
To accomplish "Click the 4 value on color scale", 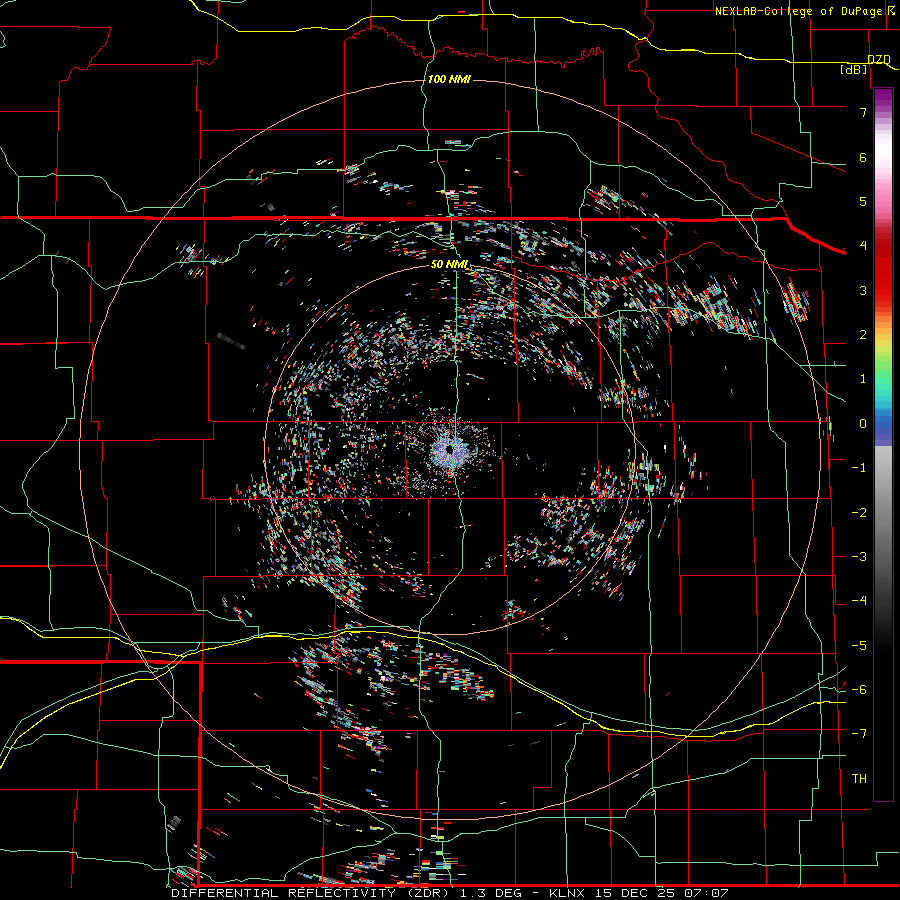I will pos(863,246).
